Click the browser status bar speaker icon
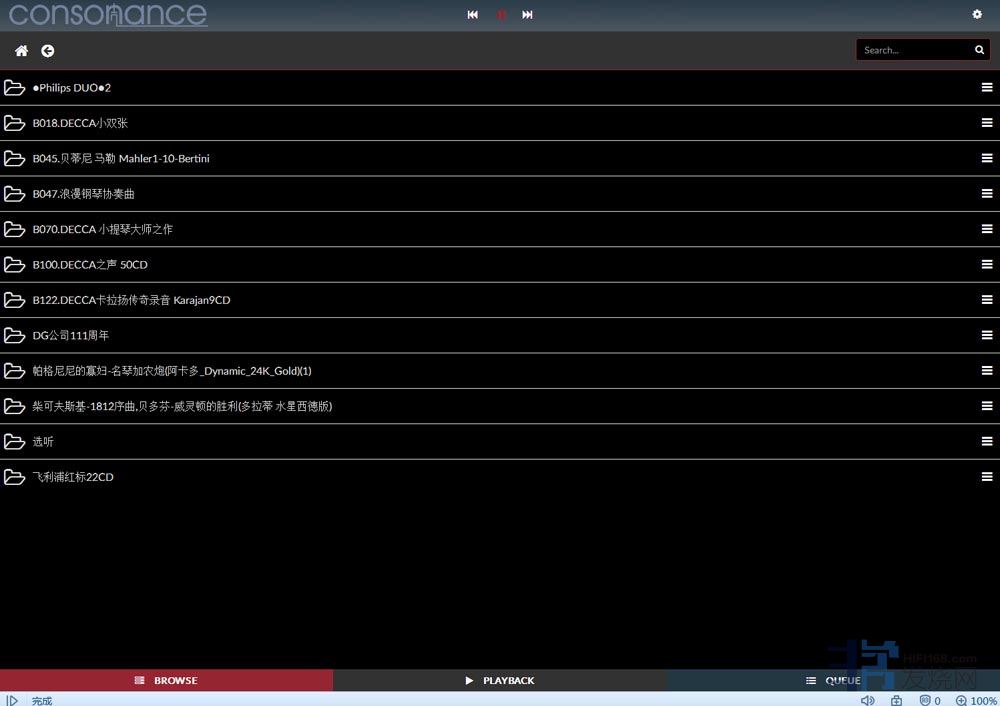This screenshot has height=706, width=1000. pos(867,700)
